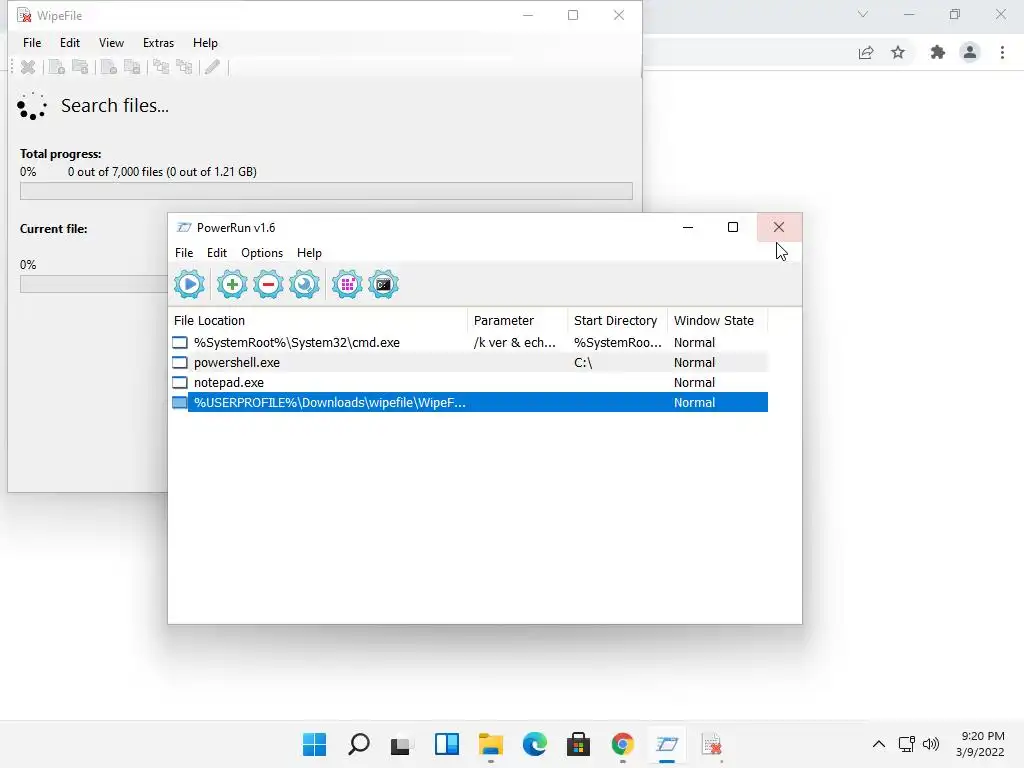Open Chrome extensions via the puzzle piece icon
This screenshot has width=1024, height=768.
[938, 52]
